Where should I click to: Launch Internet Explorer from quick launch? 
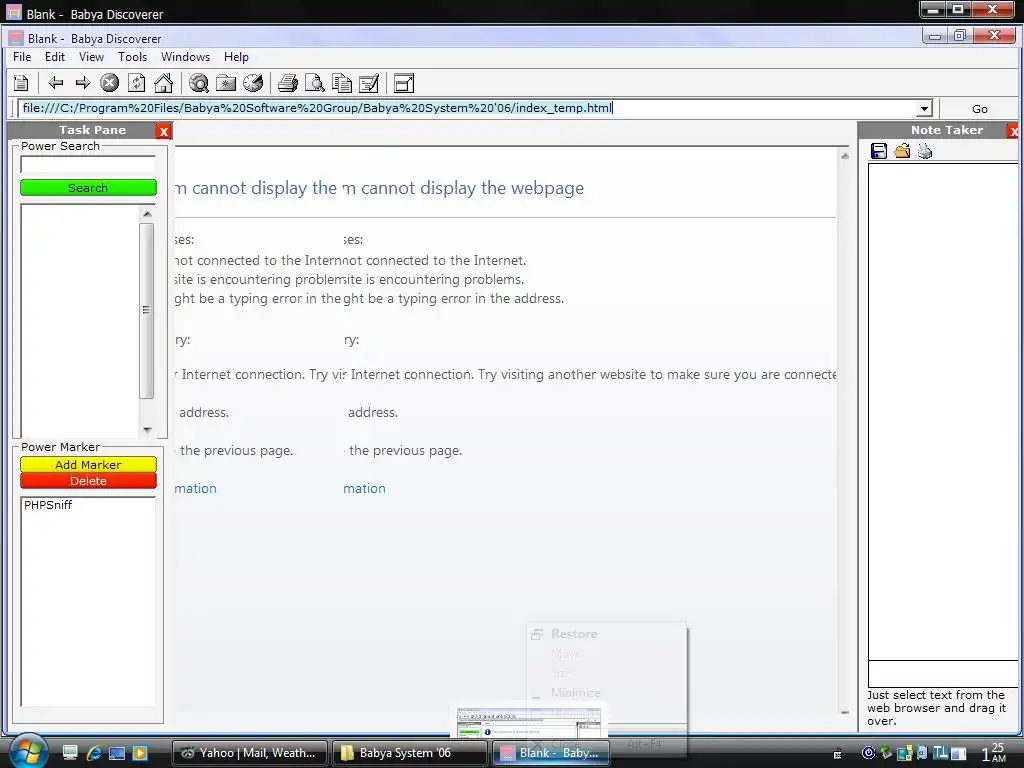point(94,752)
